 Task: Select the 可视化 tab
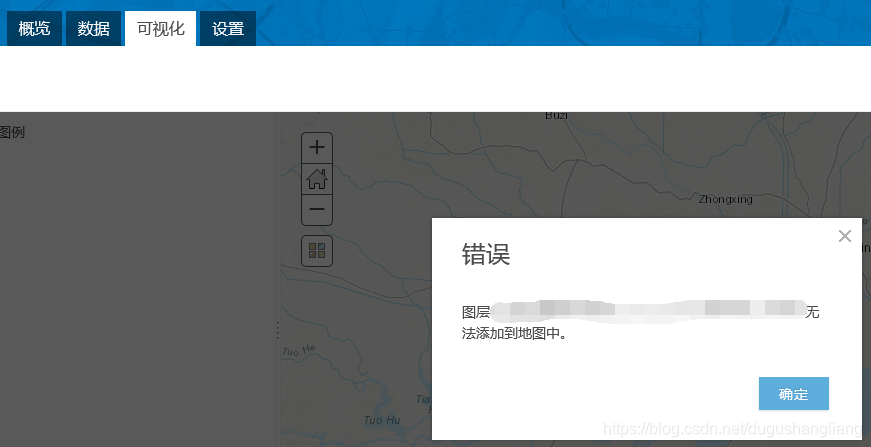pyautogui.click(x=160, y=29)
